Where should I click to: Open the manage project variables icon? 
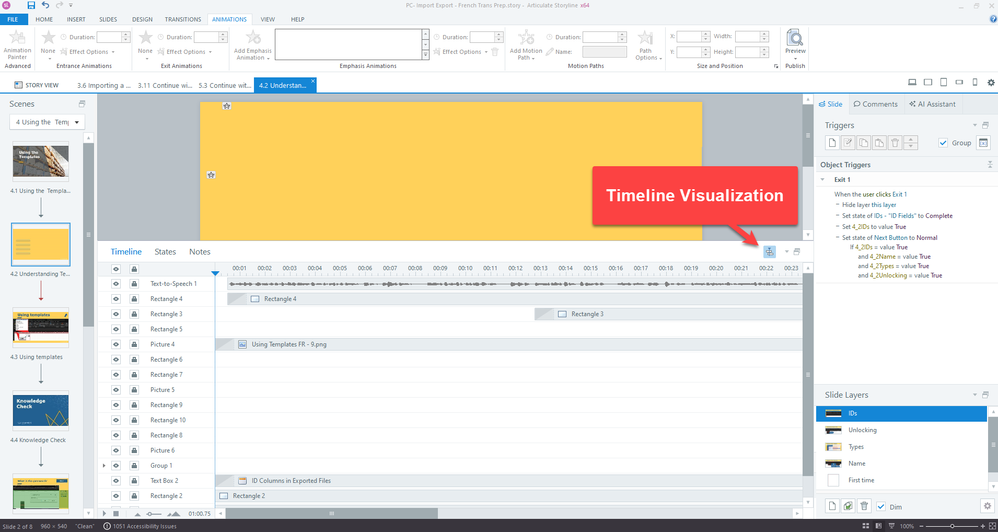click(983, 143)
